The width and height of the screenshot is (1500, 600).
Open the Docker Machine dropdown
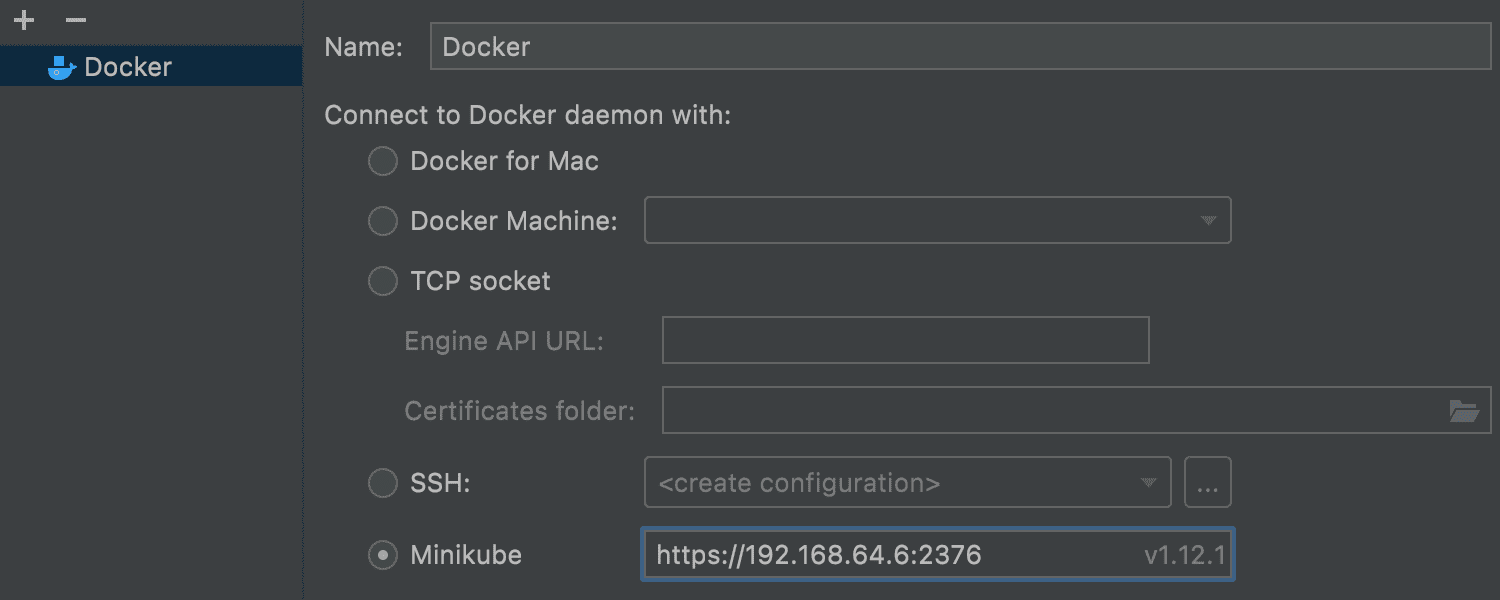pos(938,220)
